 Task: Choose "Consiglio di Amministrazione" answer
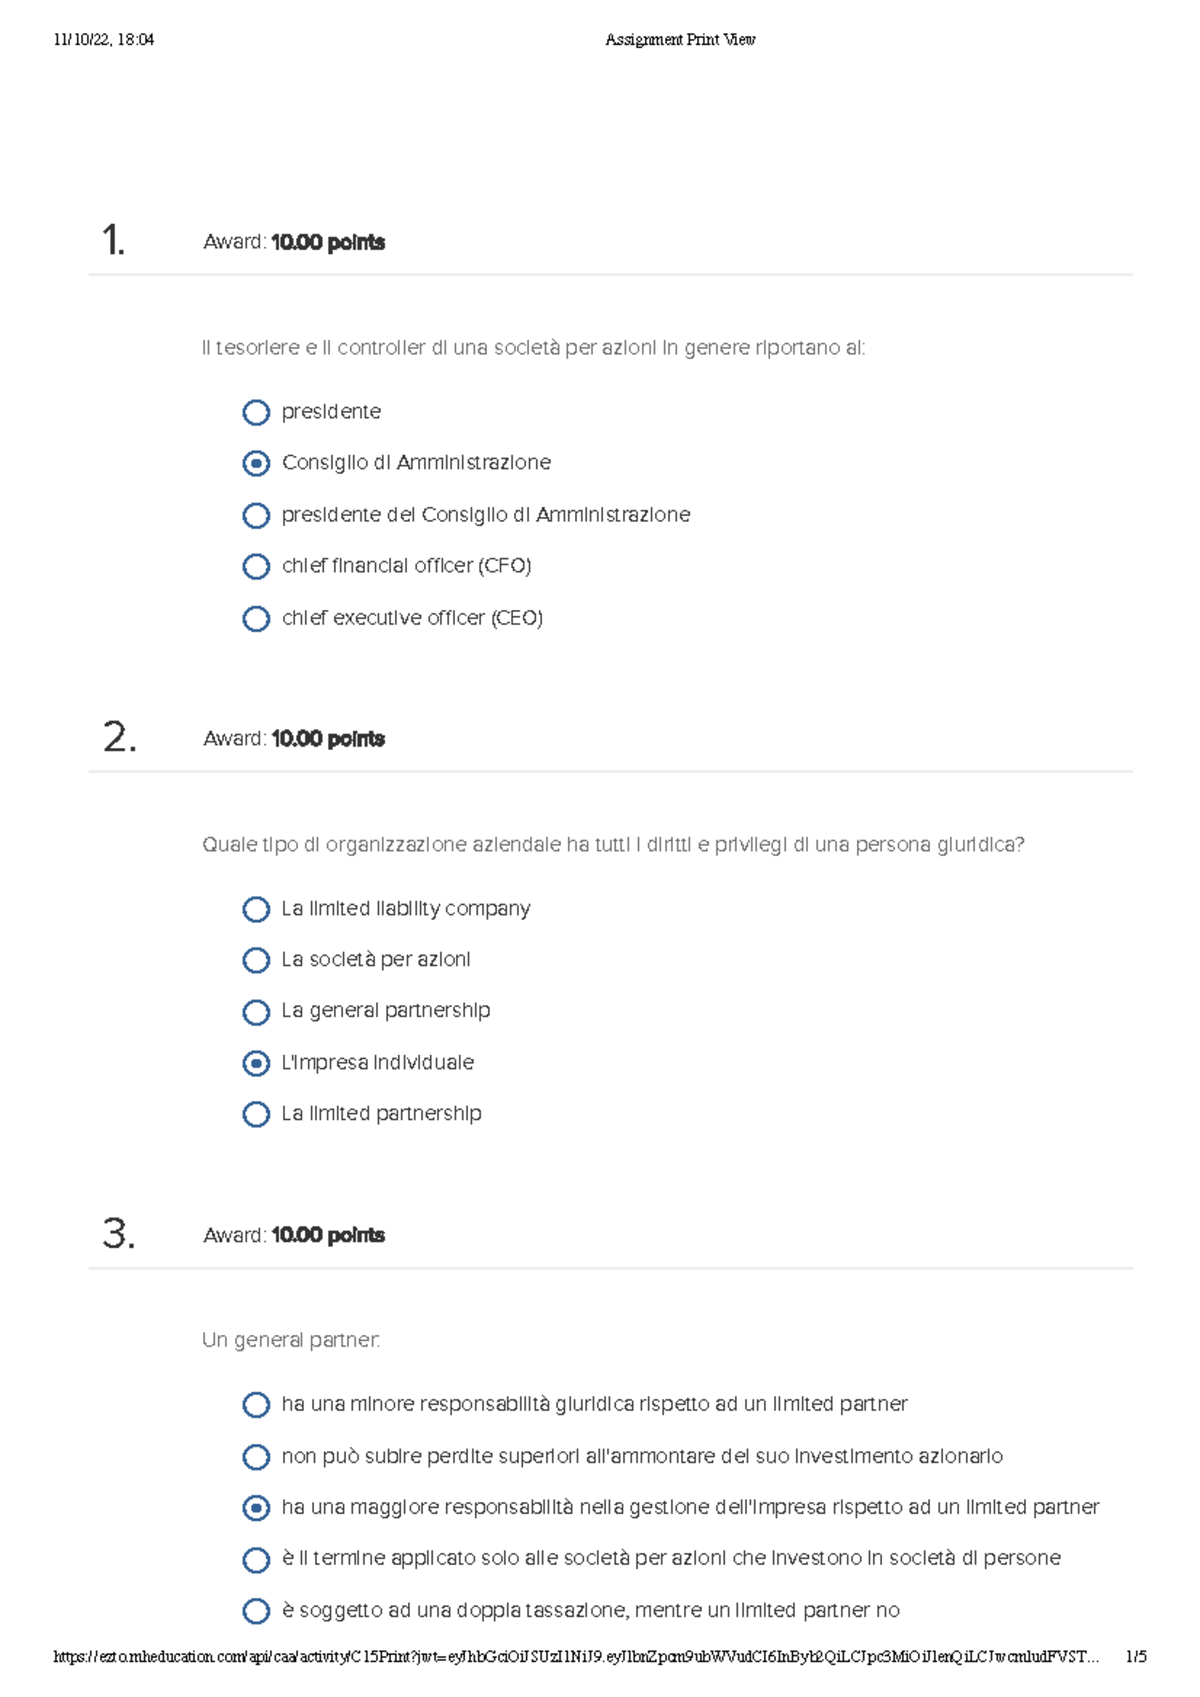coord(256,463)
